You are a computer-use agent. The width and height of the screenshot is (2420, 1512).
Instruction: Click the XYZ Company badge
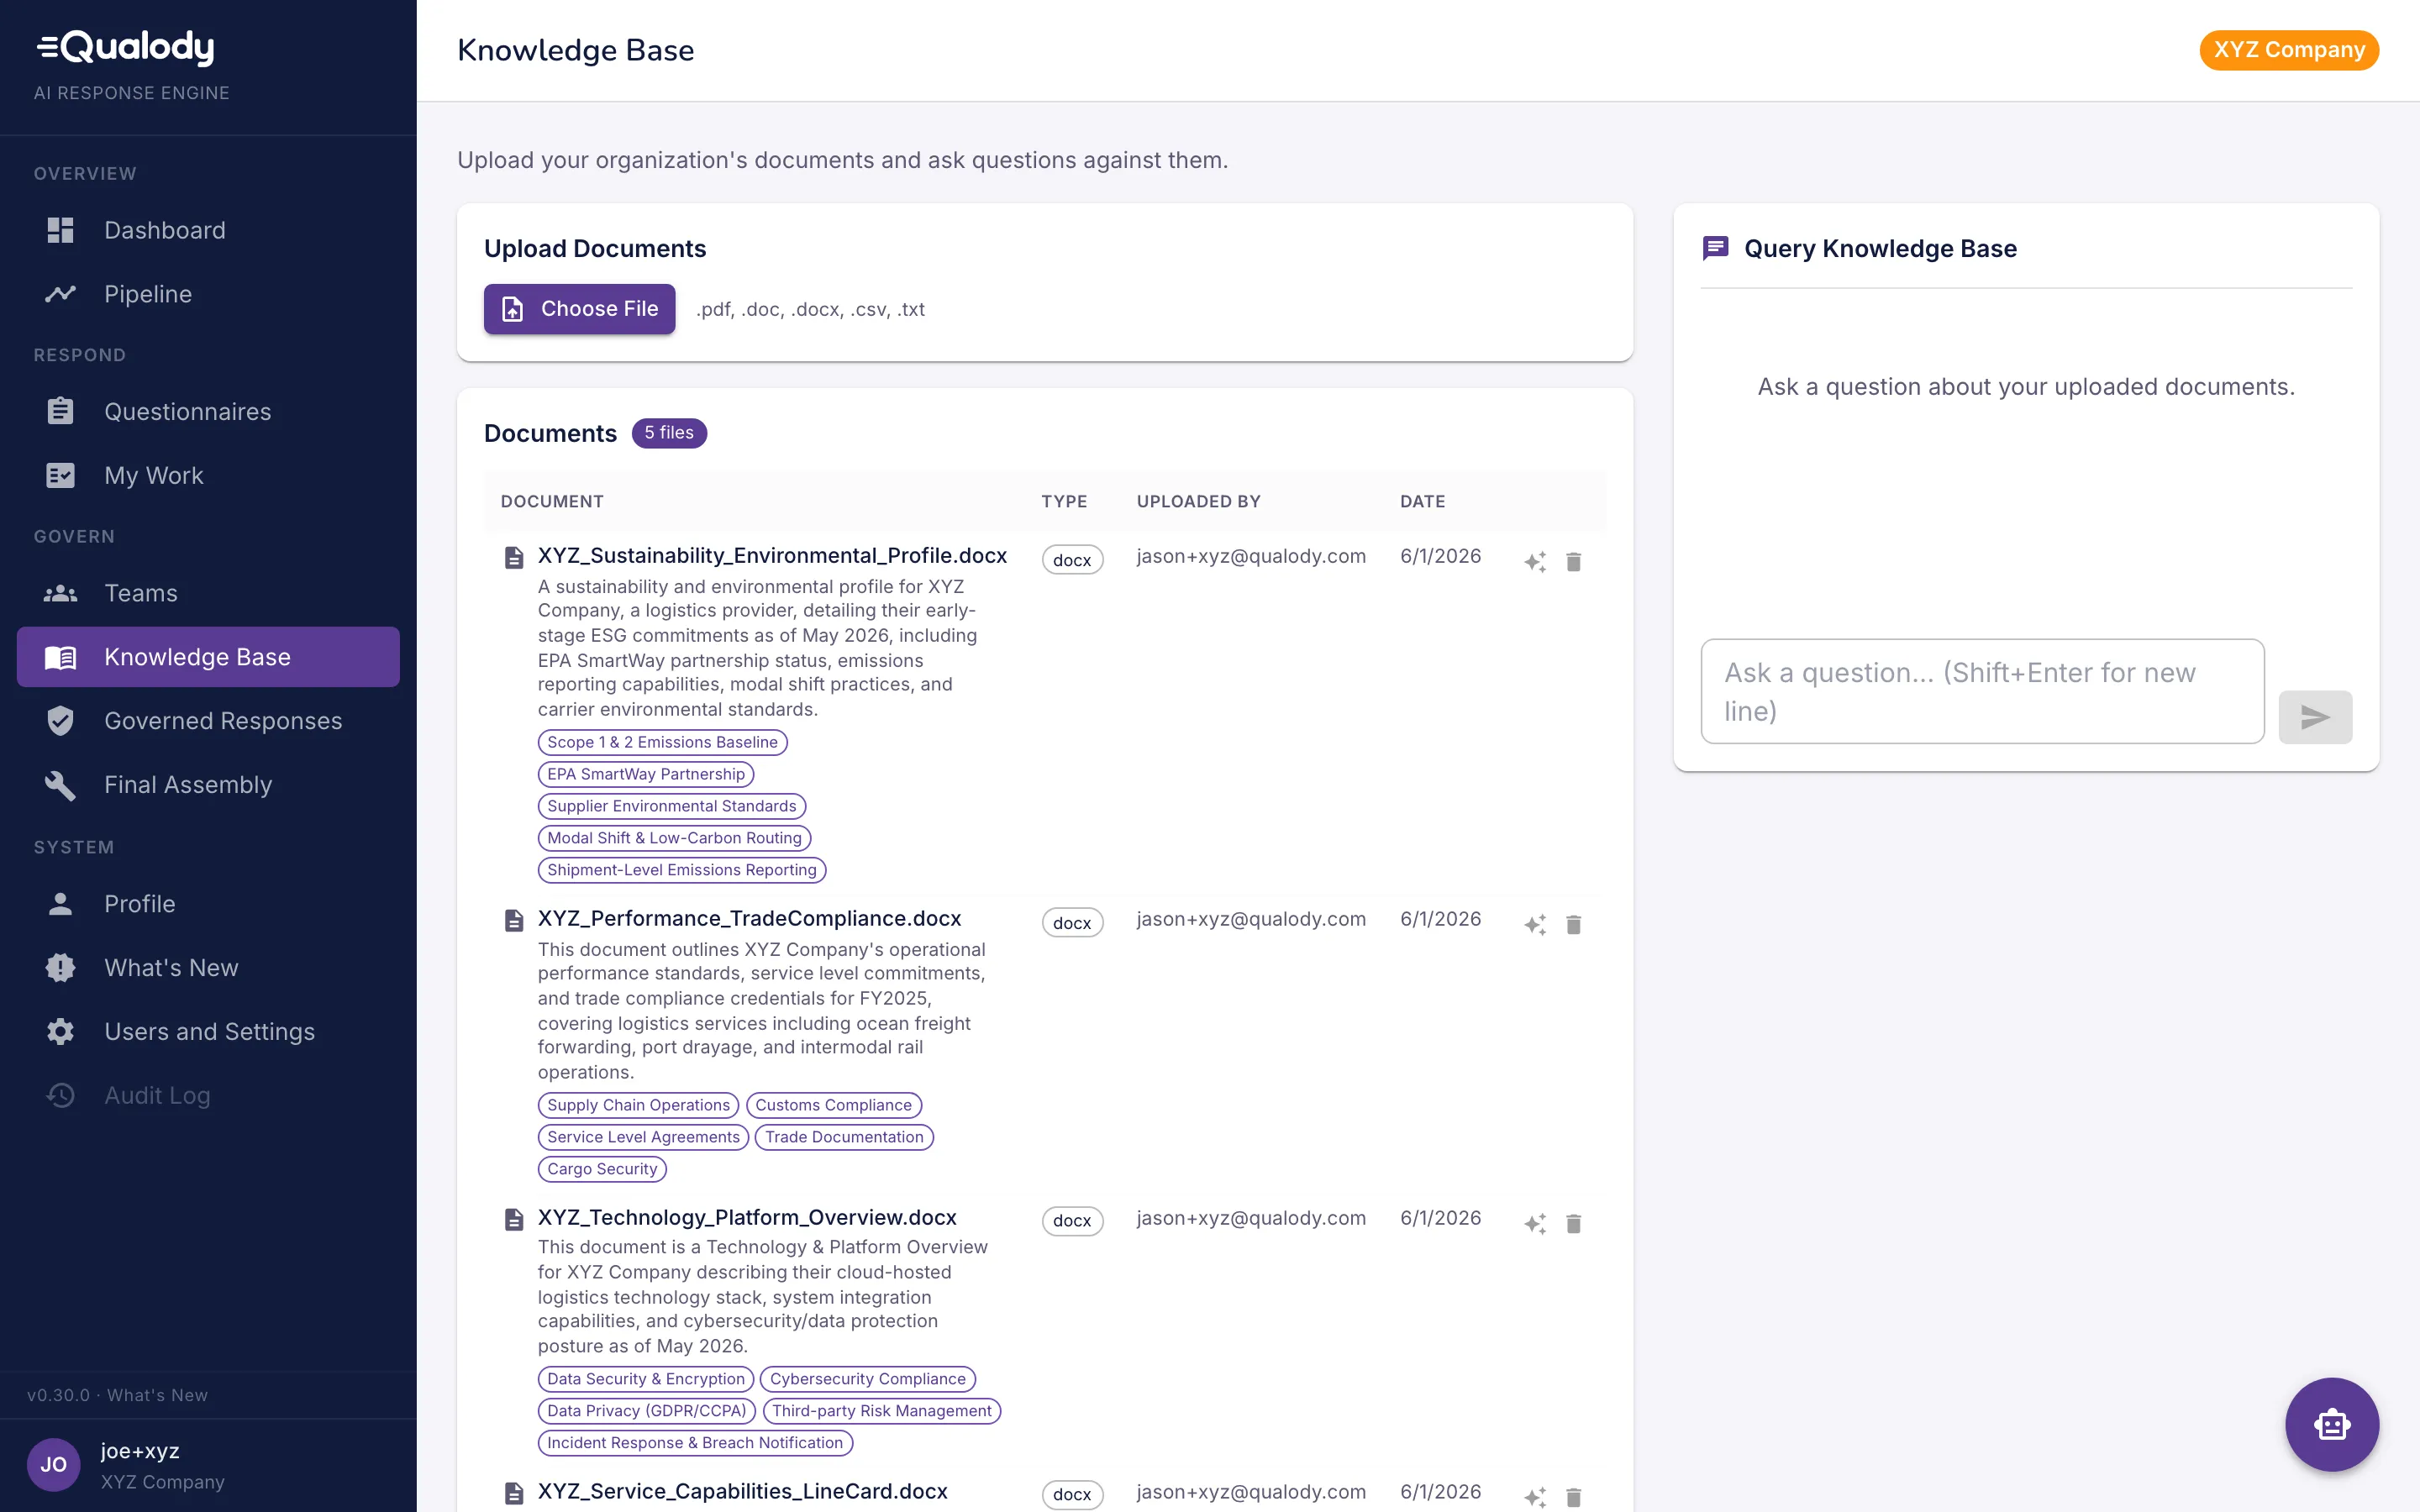tap(2288, 50)
